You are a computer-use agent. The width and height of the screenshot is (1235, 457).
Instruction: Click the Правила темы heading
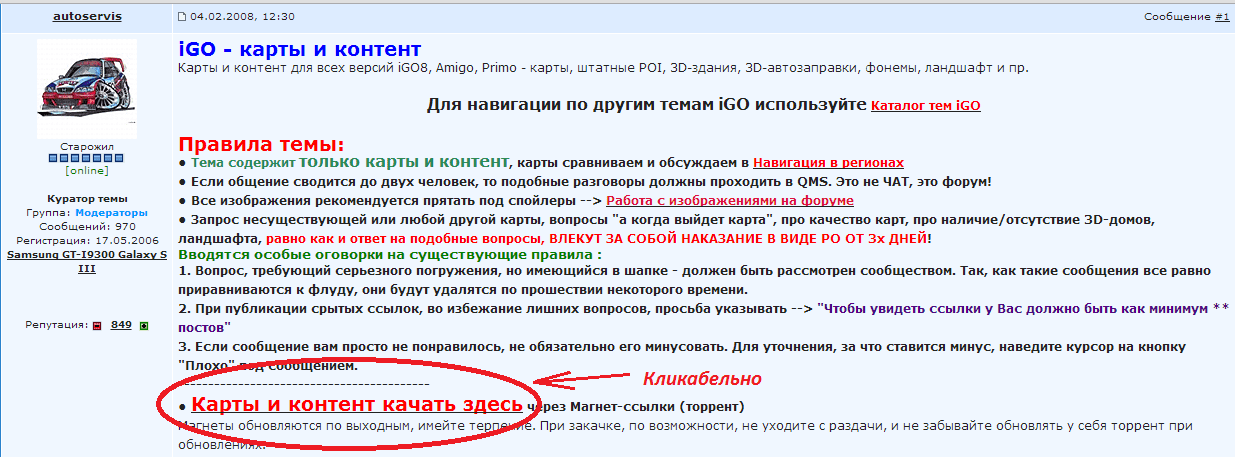[260, 143]
